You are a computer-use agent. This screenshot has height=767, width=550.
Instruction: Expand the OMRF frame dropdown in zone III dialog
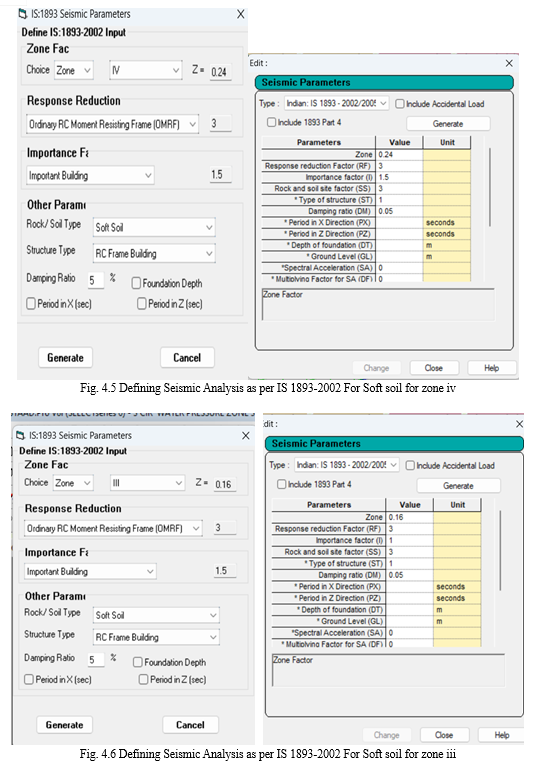113,528
